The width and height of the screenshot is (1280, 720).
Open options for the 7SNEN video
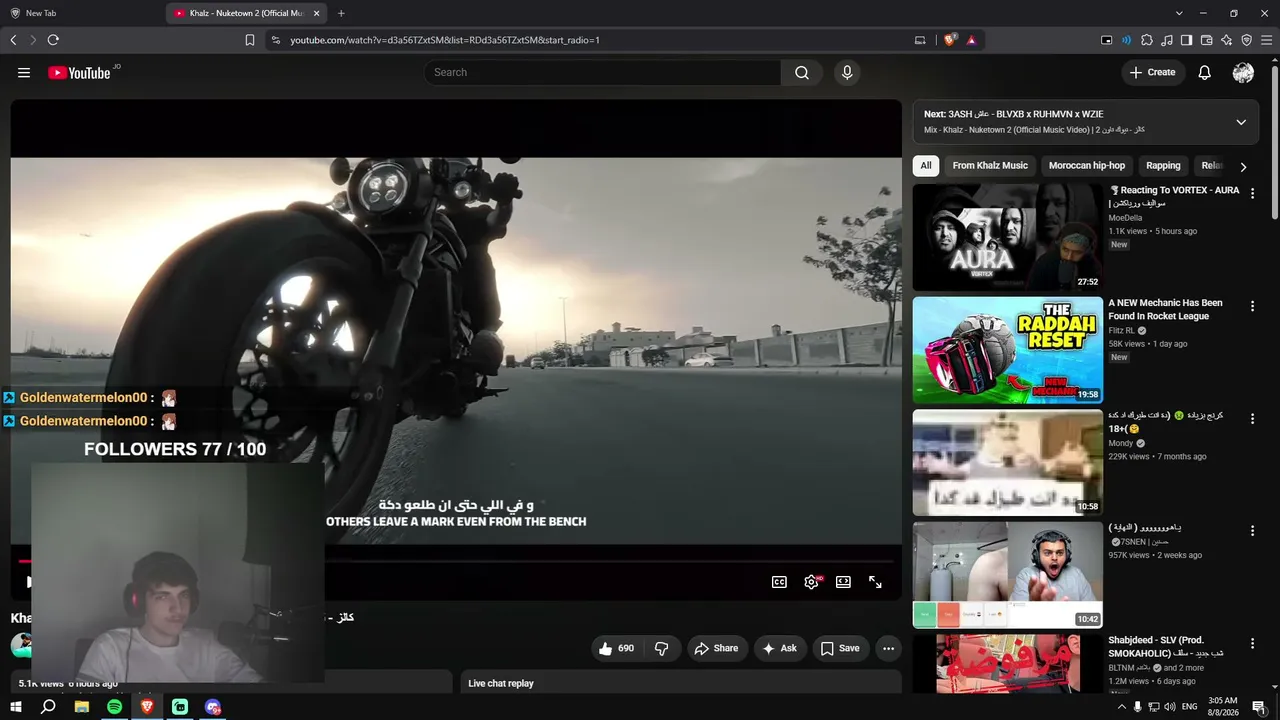coord(1252,531)
